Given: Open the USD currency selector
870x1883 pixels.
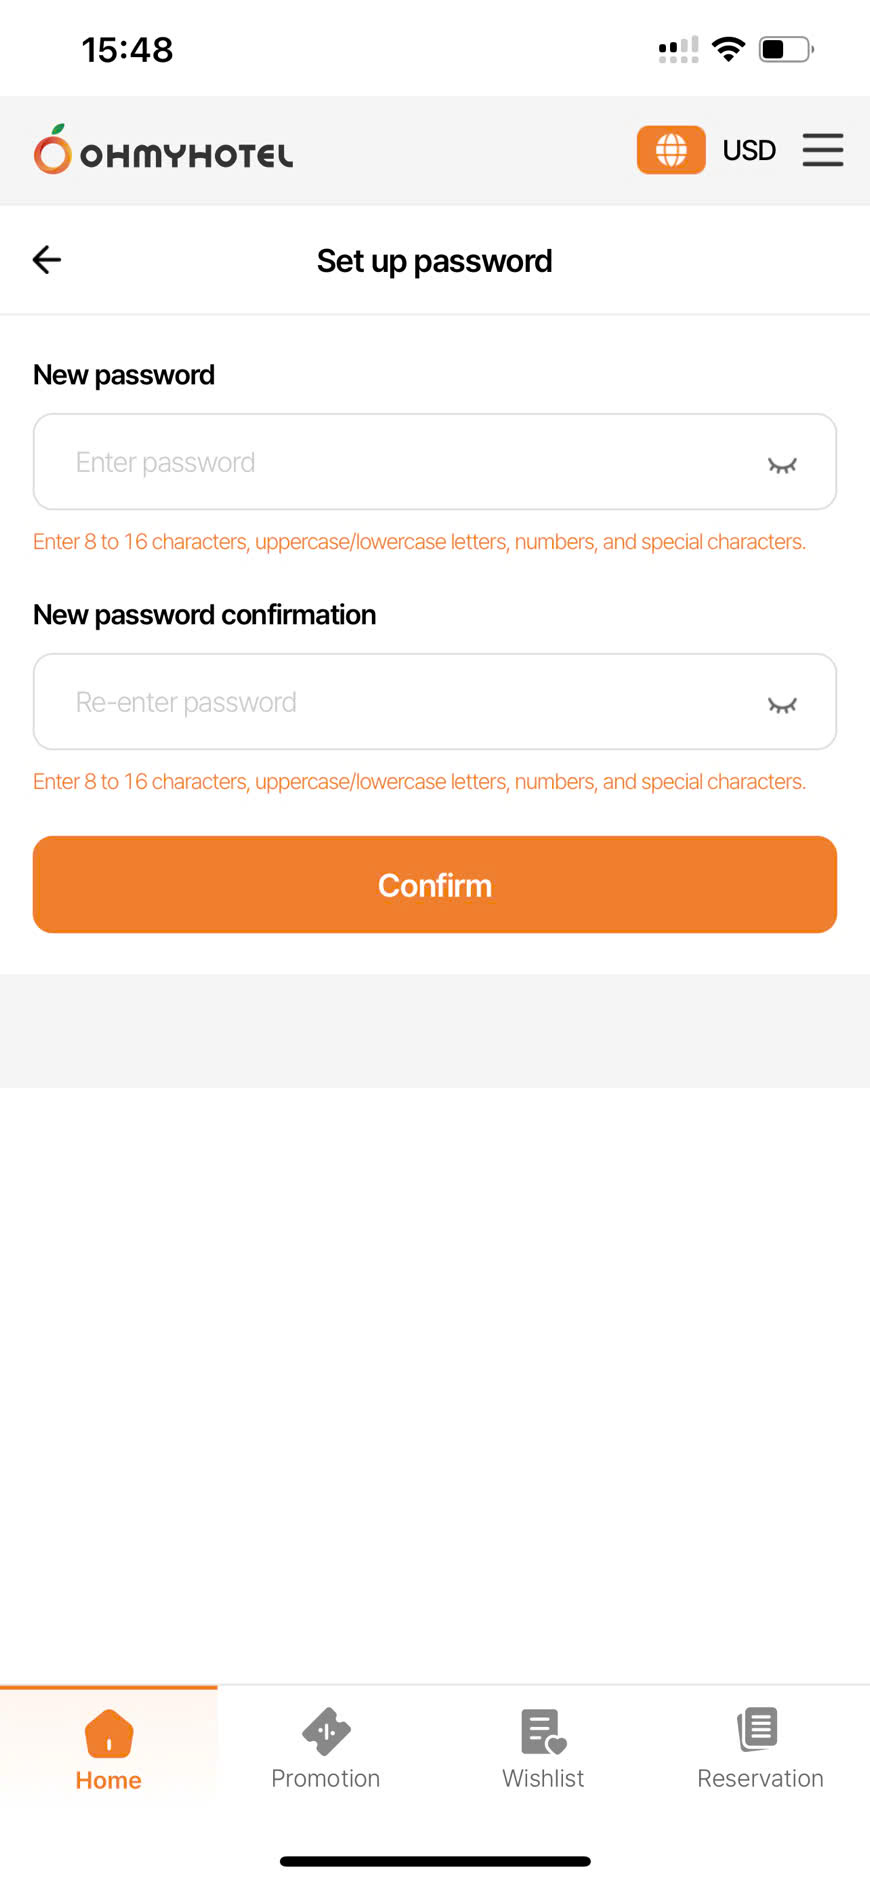Looking at the screenshot, I should pos(749,150).
